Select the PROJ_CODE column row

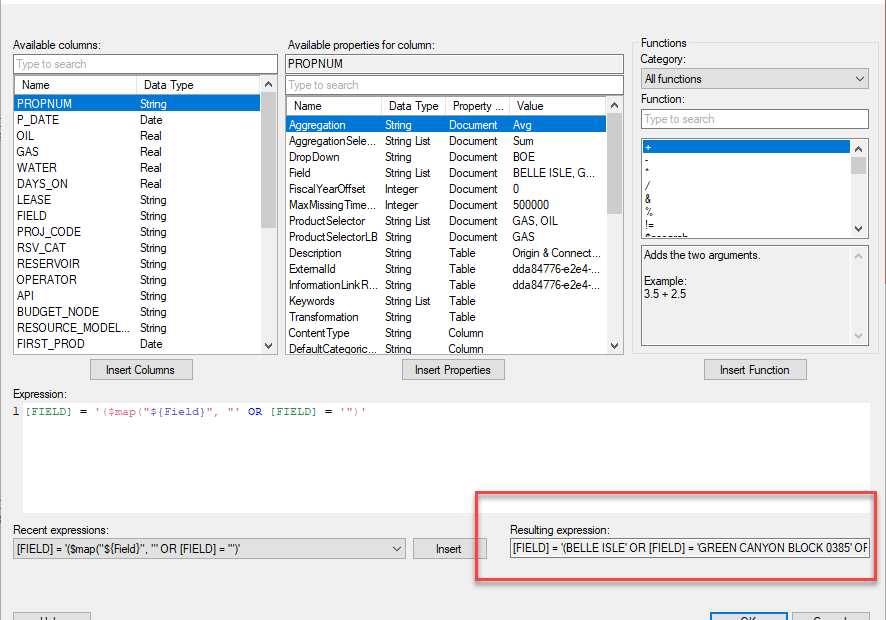click(137, 232)
